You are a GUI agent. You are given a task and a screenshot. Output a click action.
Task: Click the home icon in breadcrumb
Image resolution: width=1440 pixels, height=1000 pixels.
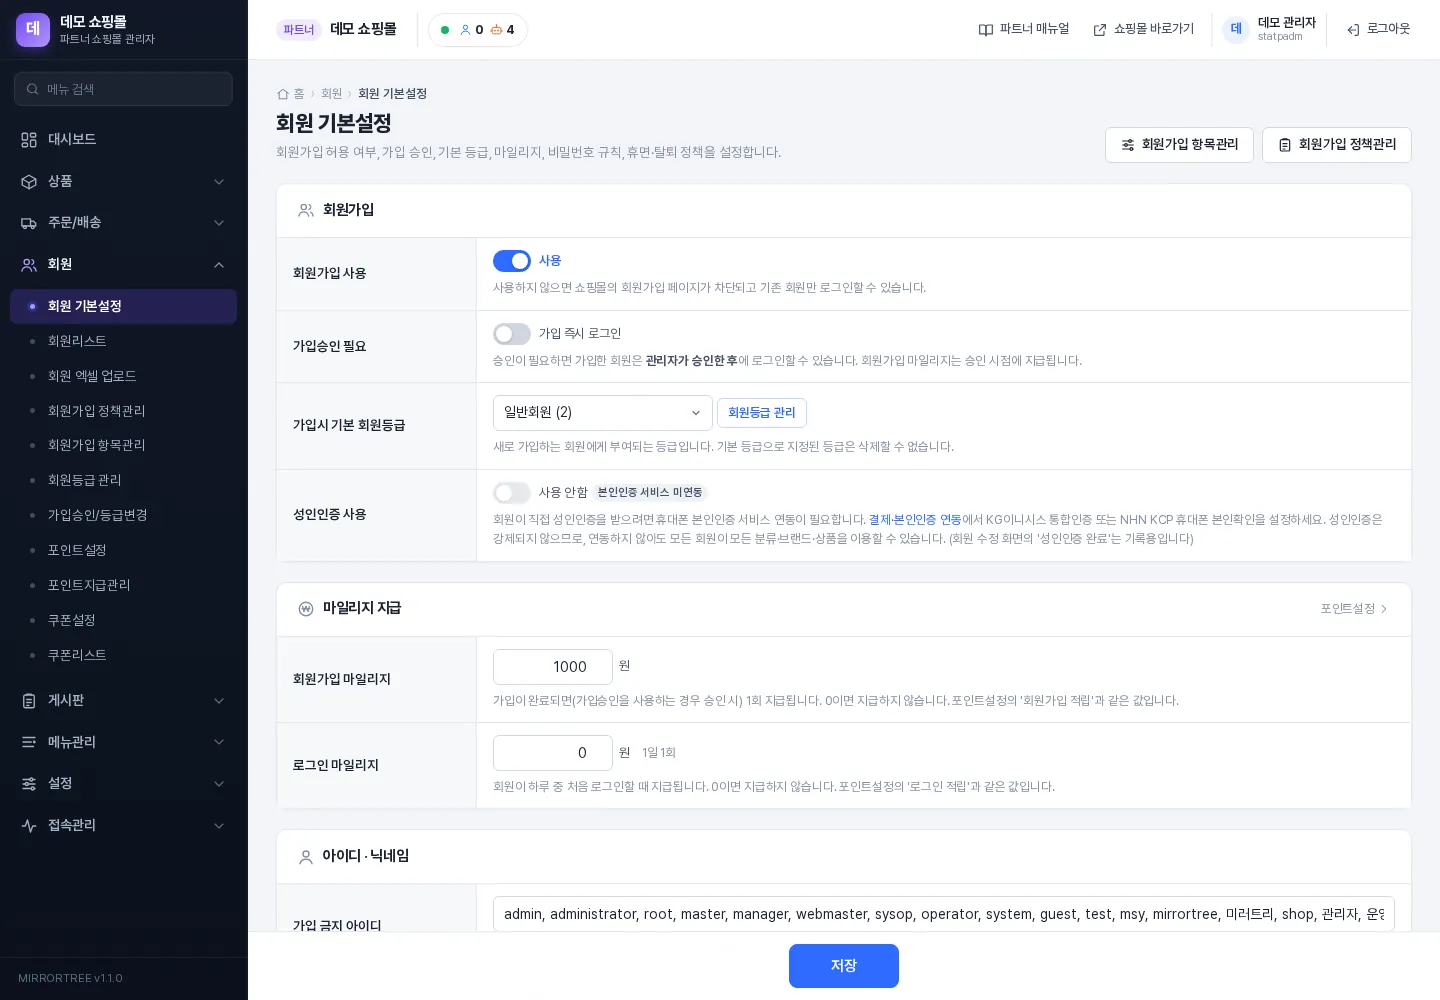283,94
